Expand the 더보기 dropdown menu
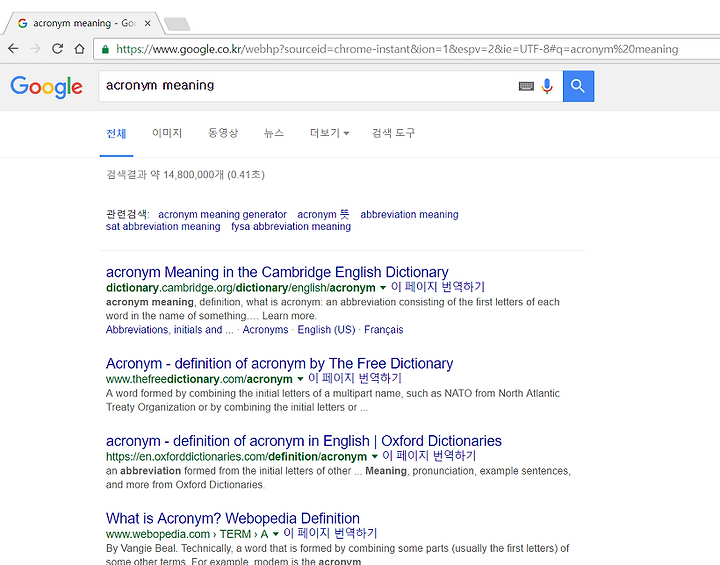 point(330,133)
